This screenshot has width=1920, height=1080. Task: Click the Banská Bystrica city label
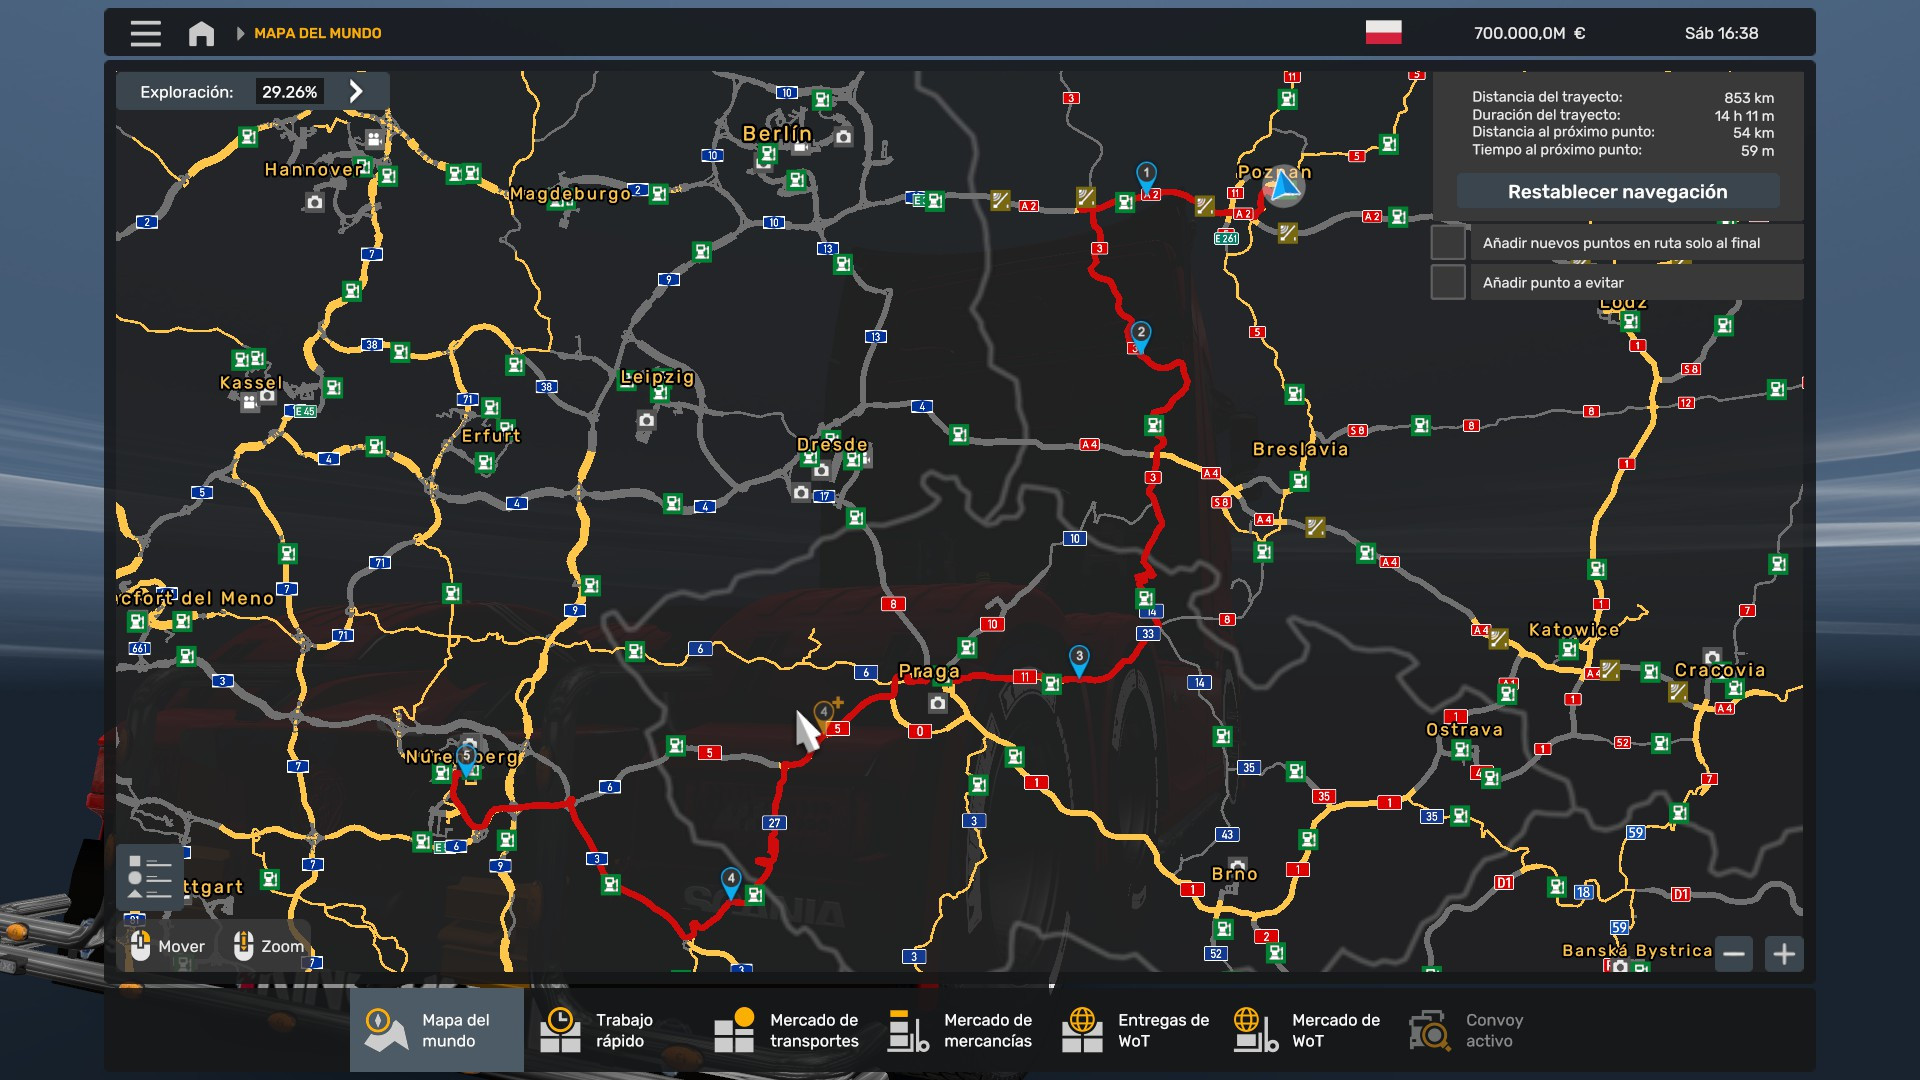coord(1637,950)
